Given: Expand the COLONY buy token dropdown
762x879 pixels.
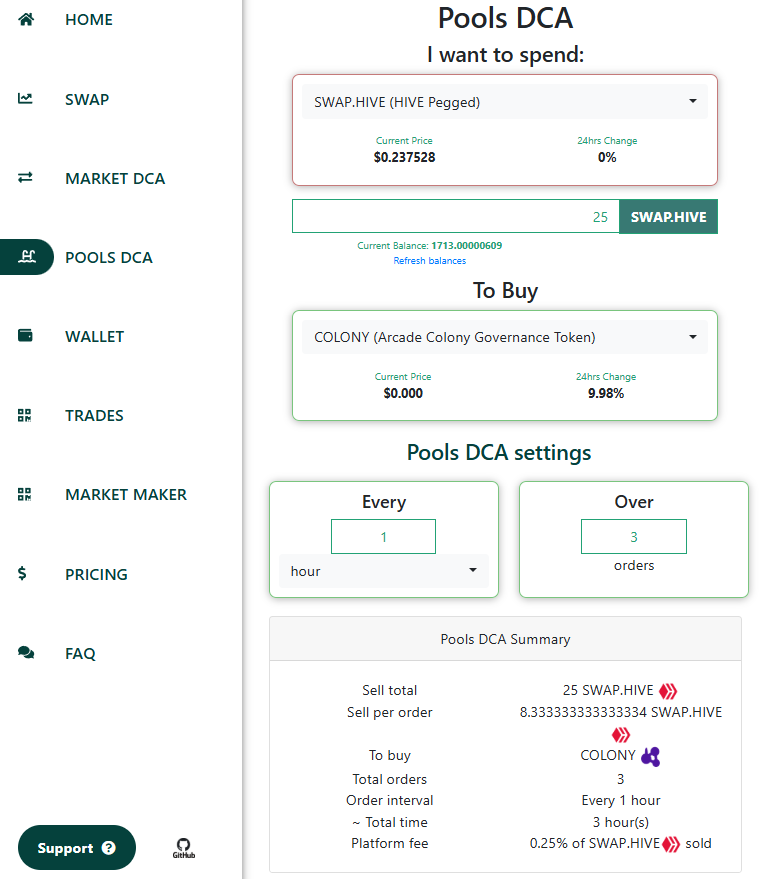Looking at the screenshot, I should (505, 337).
